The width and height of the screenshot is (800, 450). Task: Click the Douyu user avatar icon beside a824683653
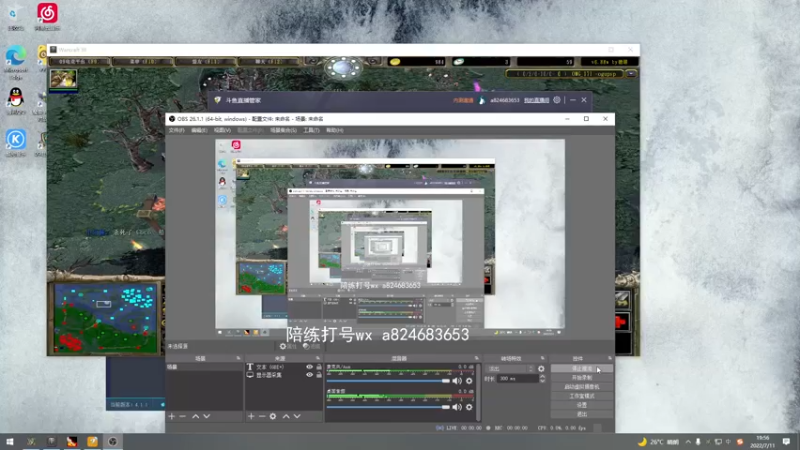tap(482, 100)
